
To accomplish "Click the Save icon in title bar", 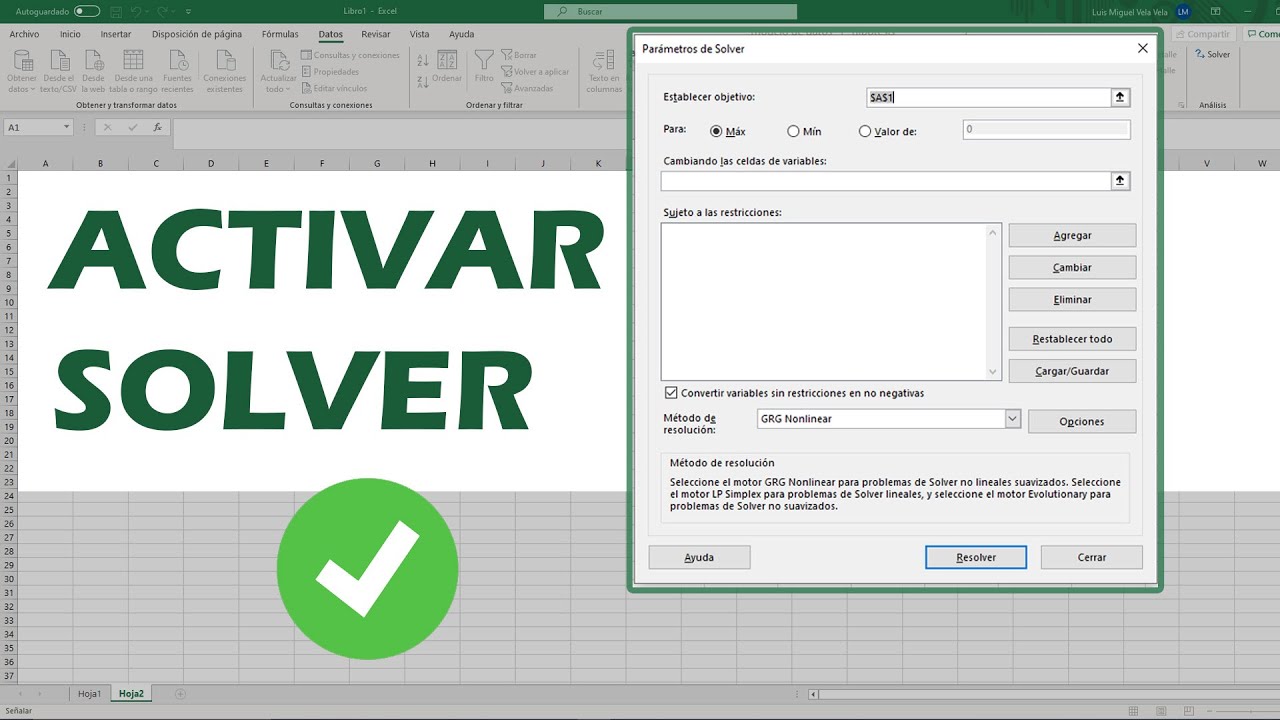I will [118, 11].
